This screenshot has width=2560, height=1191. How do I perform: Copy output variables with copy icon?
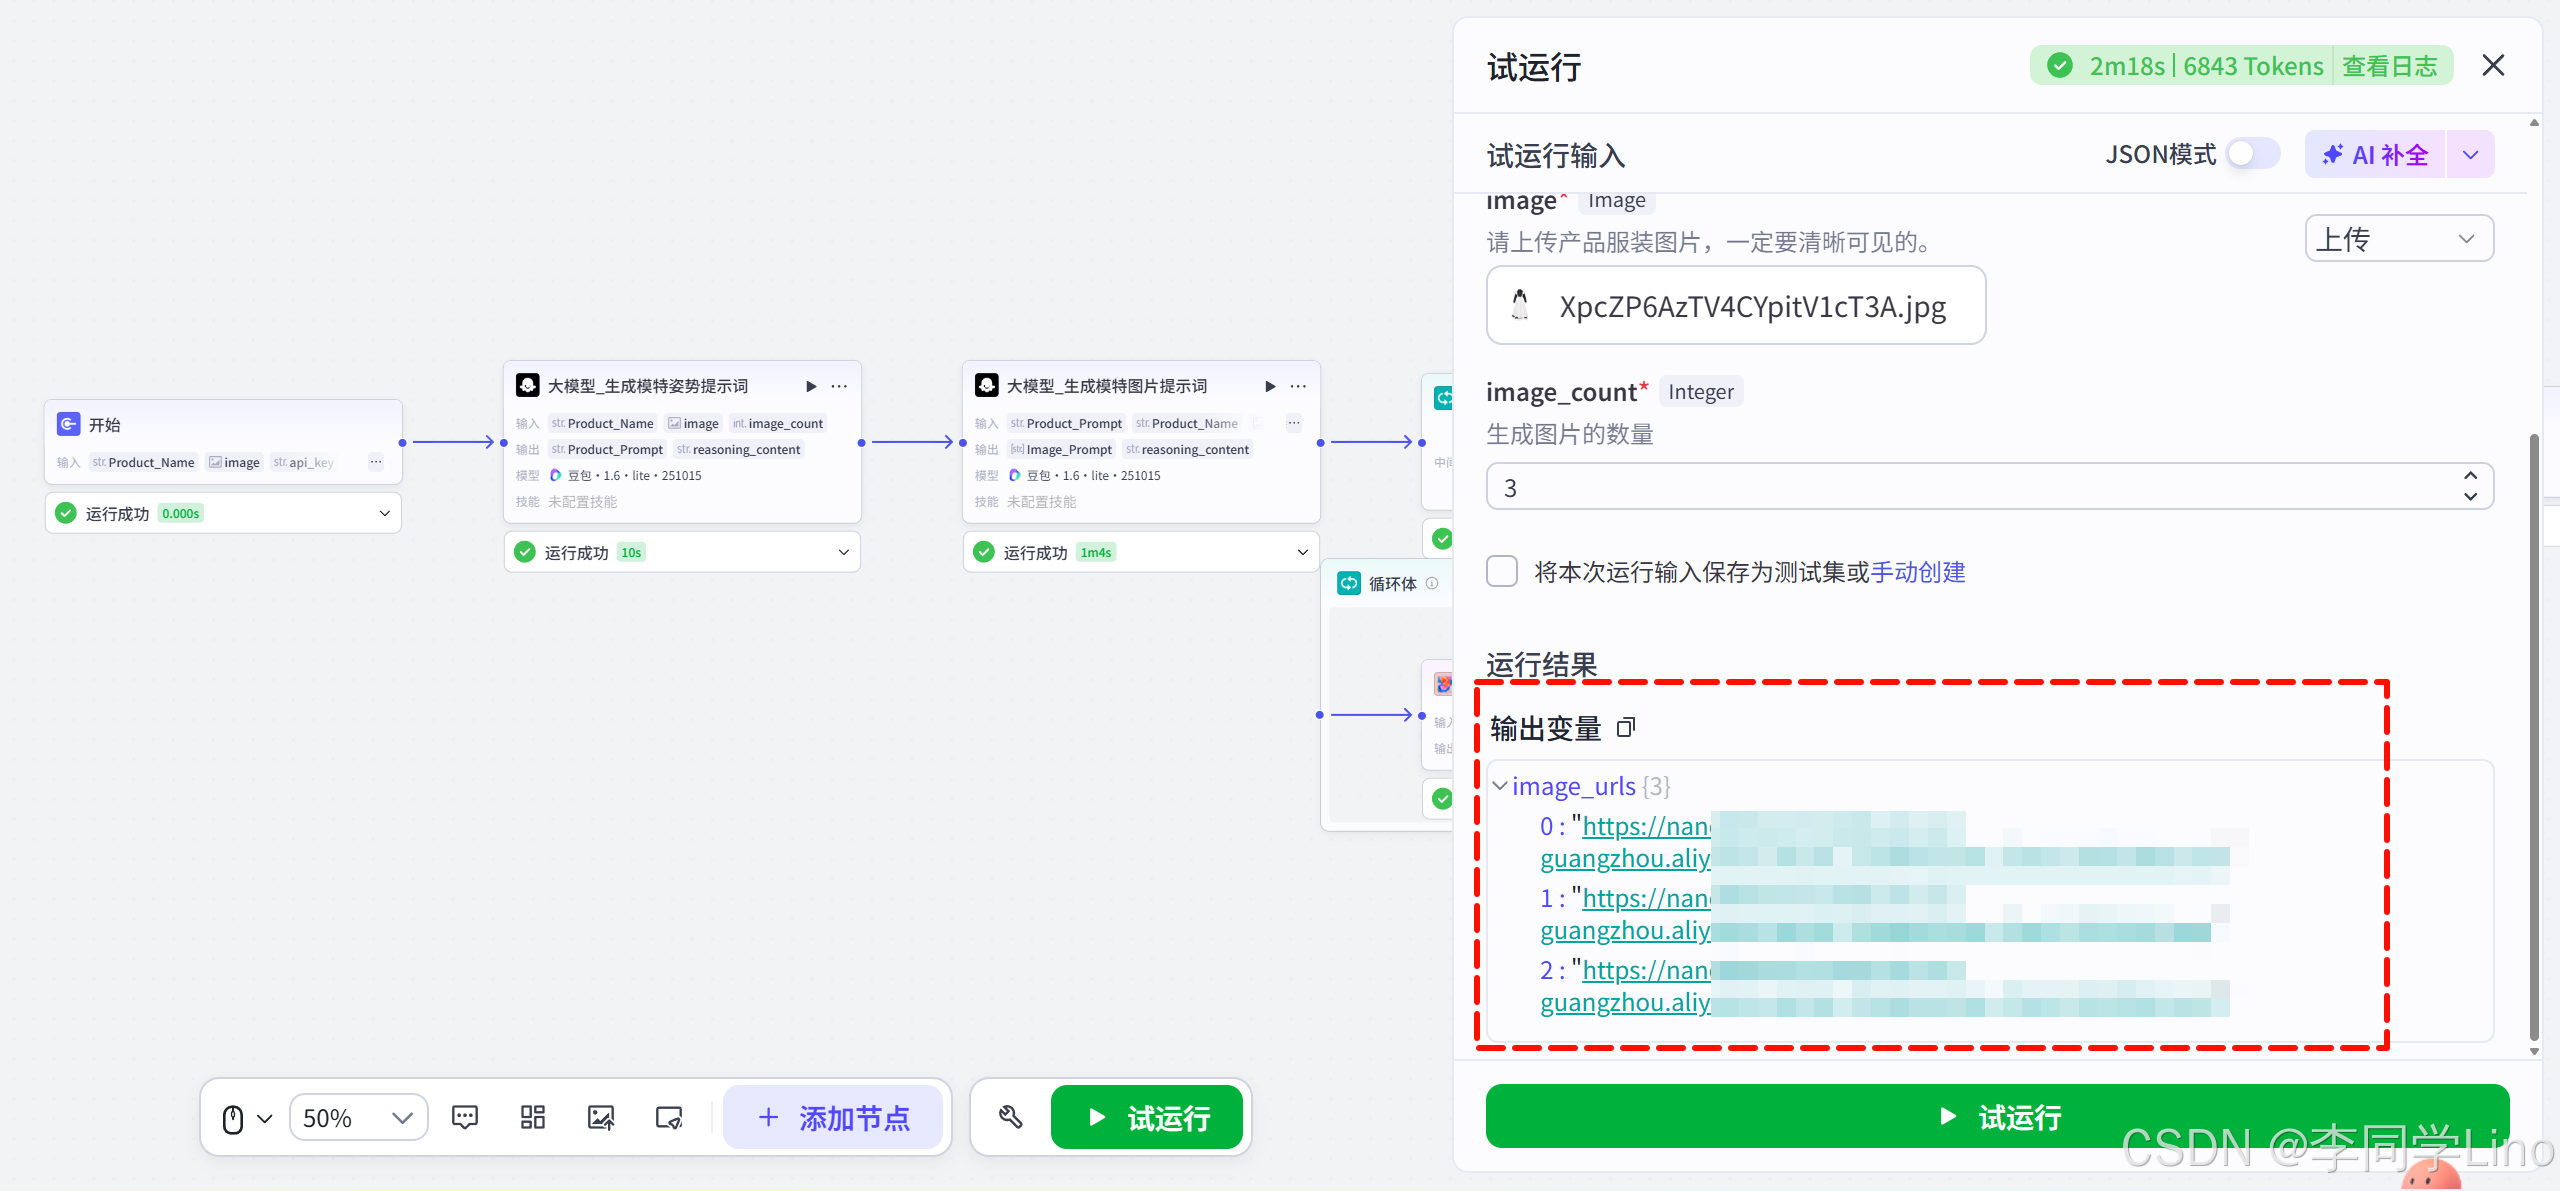coord(1626,727)
